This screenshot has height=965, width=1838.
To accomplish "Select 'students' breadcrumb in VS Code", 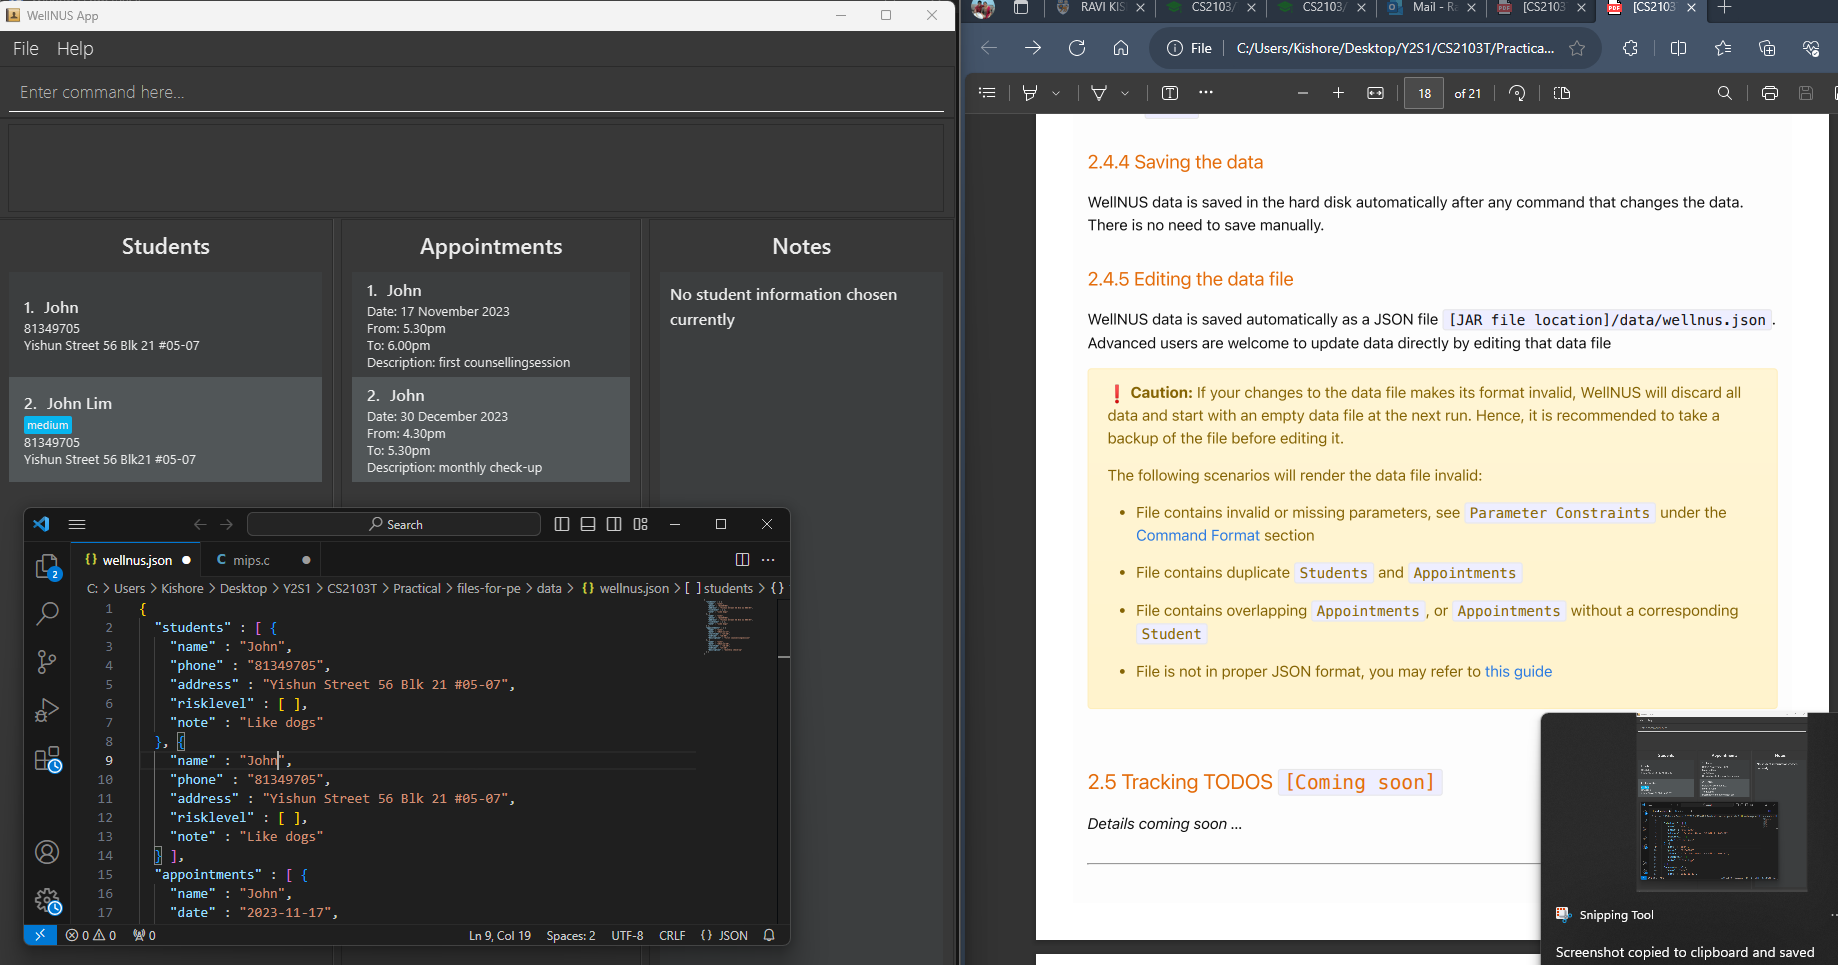I will pyautogui.click(x=728, y=588).
